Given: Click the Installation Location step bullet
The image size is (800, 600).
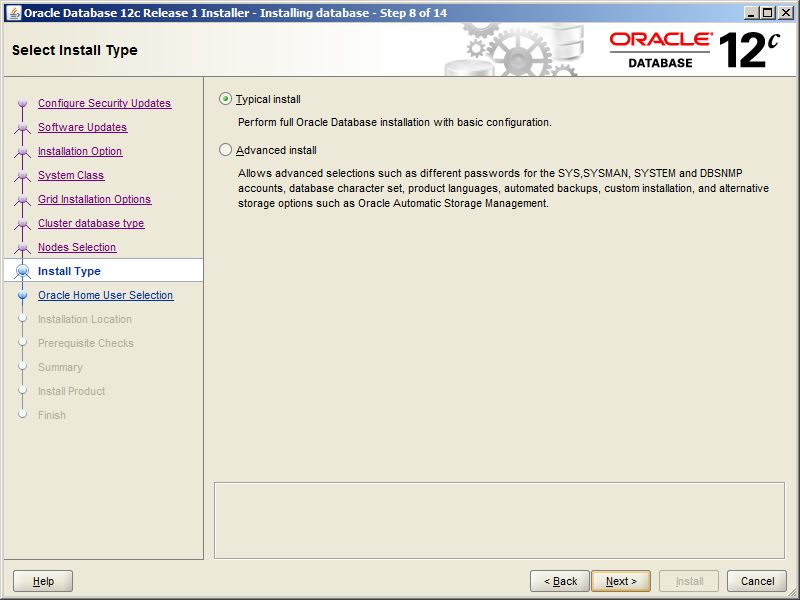Looking at the screenshot, I should point(22,318).
